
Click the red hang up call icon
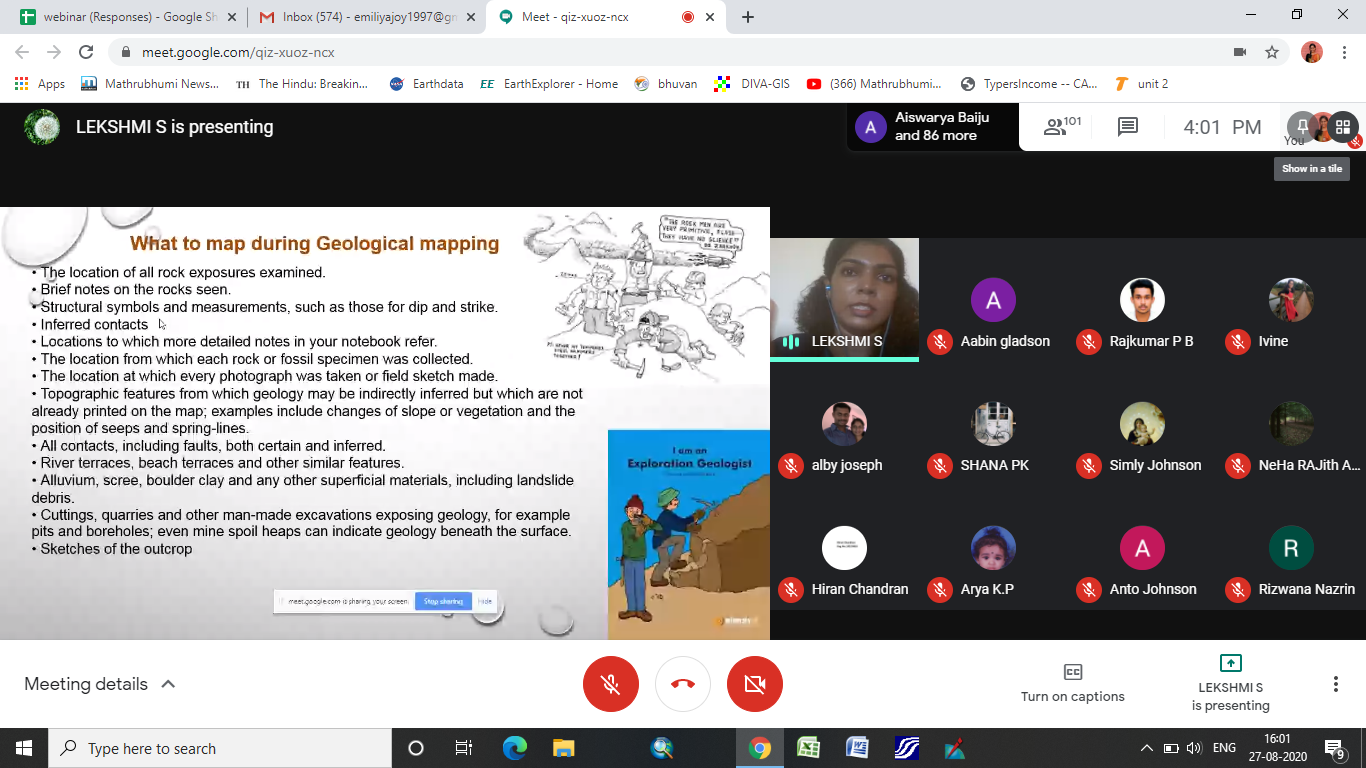(x=683, y=684)
